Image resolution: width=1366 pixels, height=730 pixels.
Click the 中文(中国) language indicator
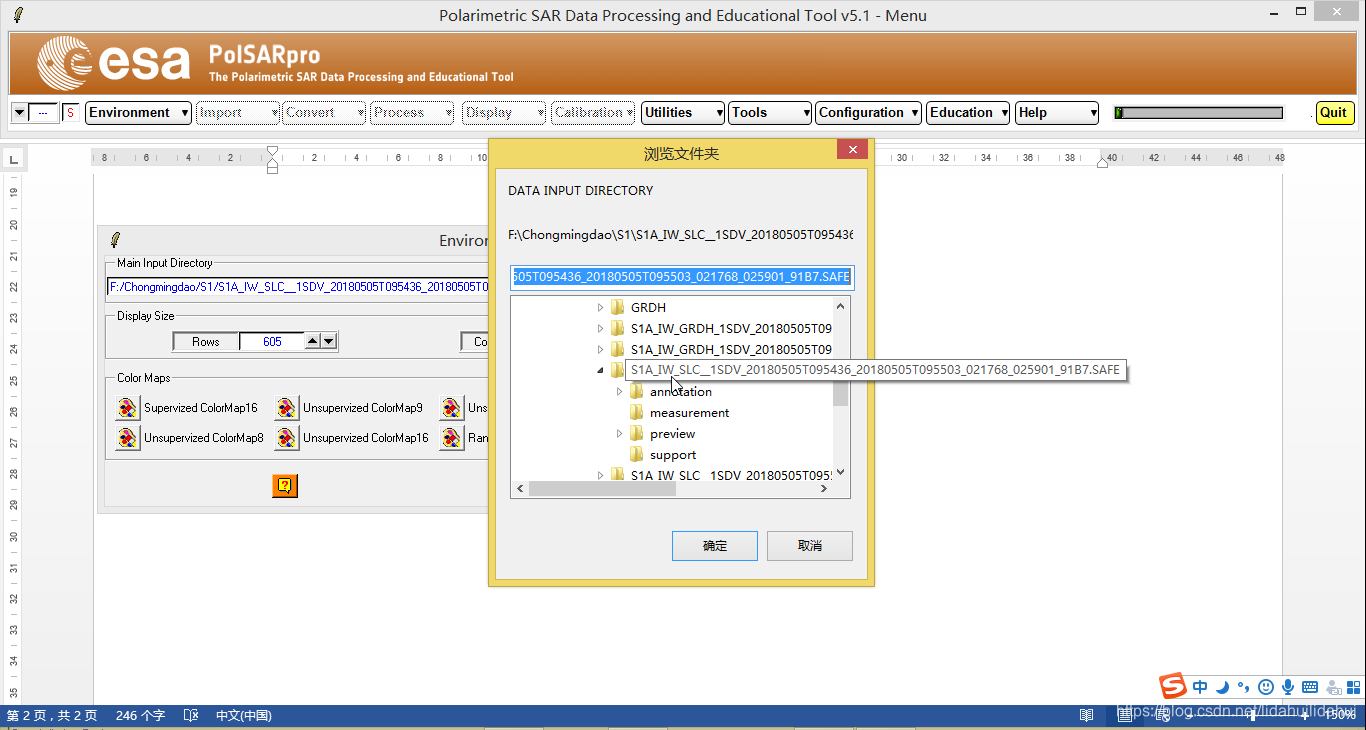[244, 715]
